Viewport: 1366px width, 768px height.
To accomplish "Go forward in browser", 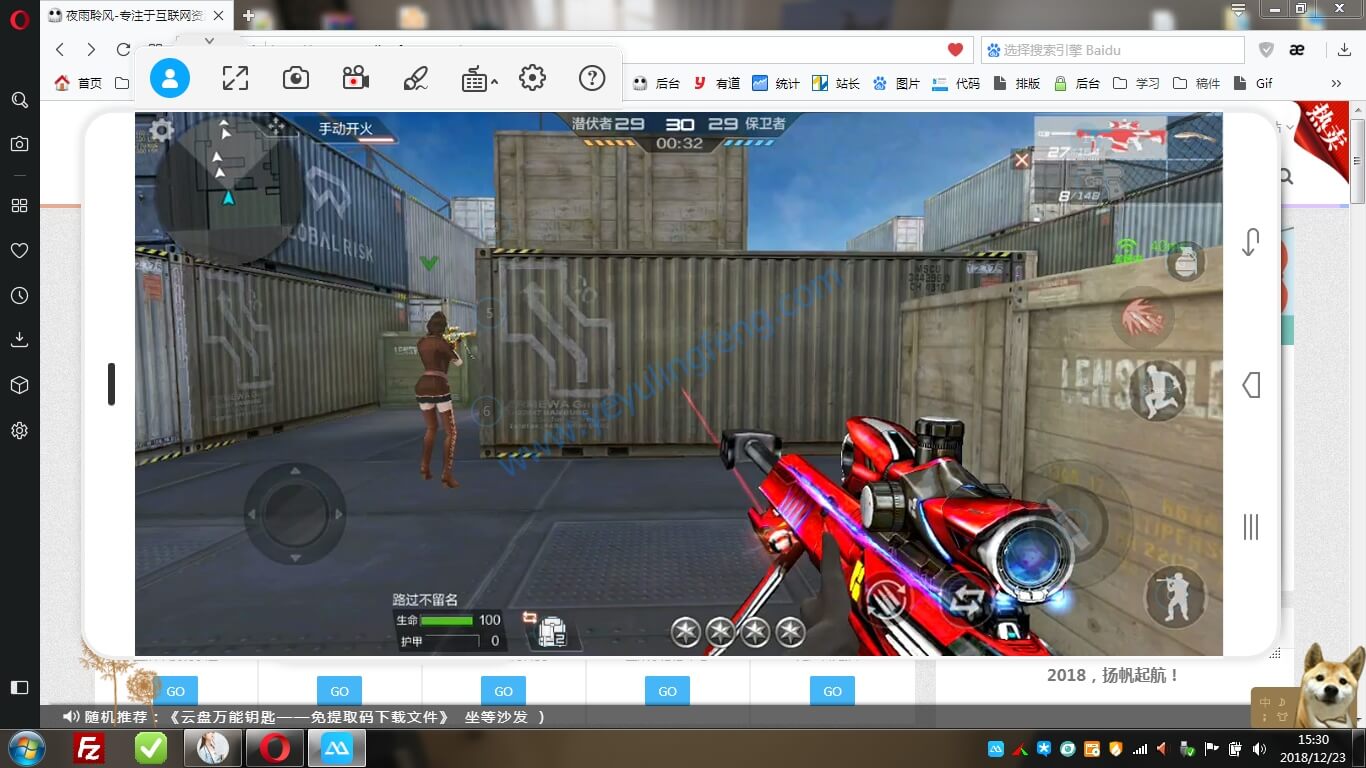I will (91, 50).
